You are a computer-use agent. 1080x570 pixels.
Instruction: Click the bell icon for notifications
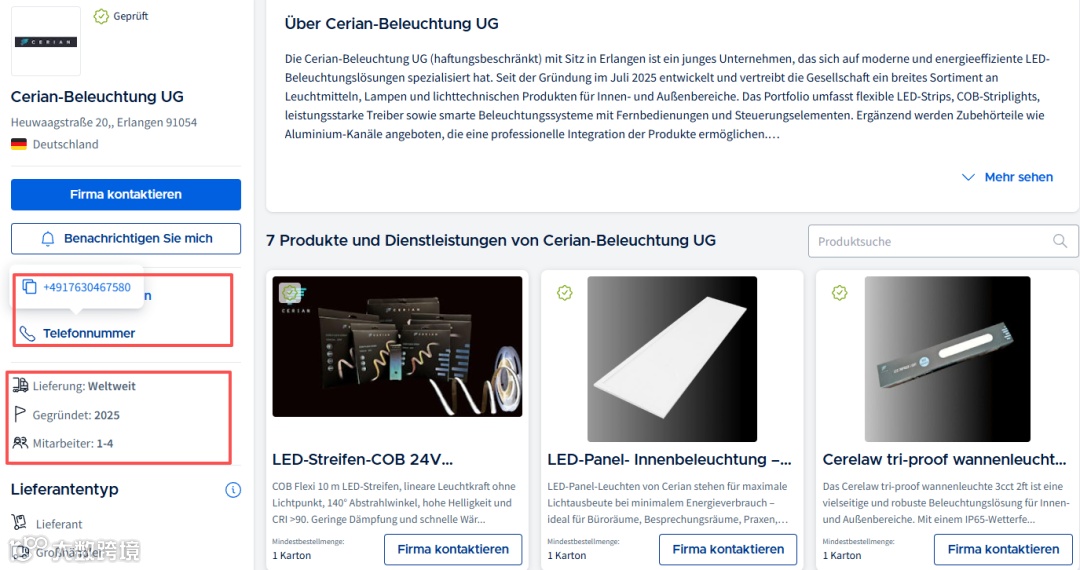pyautogui.click(x=48, y=238)
